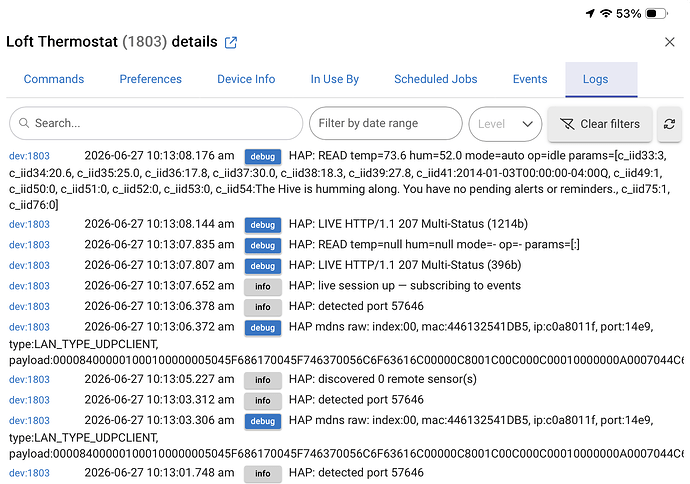Screen dimensions: 690x484
Task: Click the refresh logs icon button
Action: pyautogui.click(x=669, y=124)
